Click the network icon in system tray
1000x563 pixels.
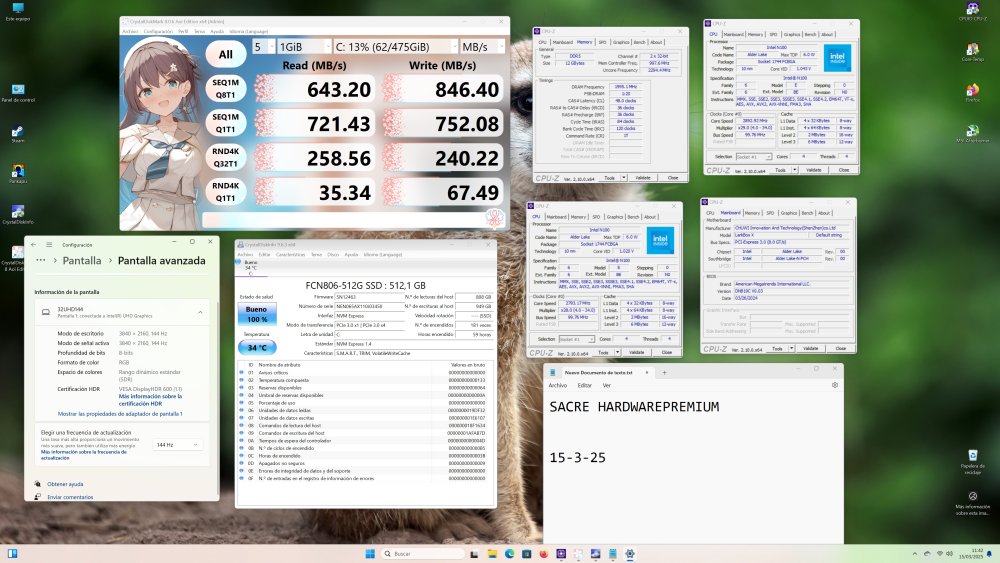coord(939,553)
